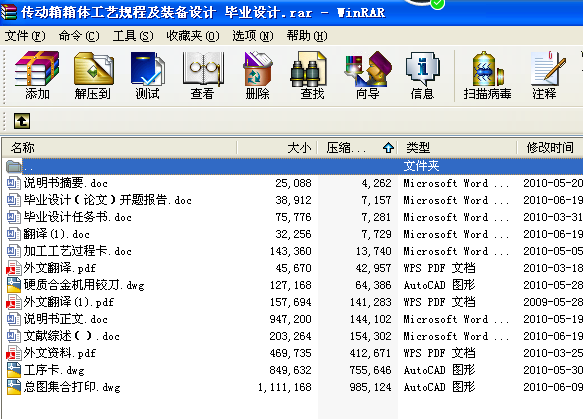Click size 203,264 of 文献综述.doc
The width and height of the screenshot is (583, 419).
point(291,336)
